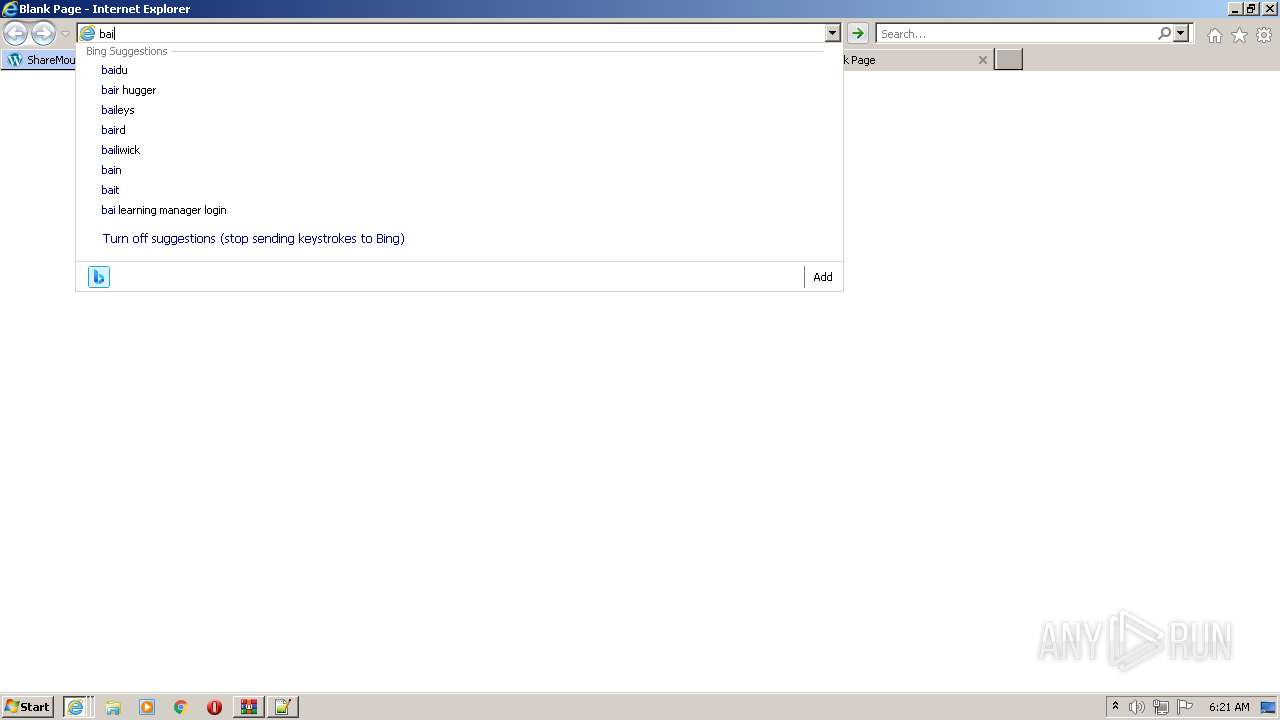The width and height of the screenshot is (1280, 720).
Task: Close the Blank Page tab
Action: click(982, 60)
